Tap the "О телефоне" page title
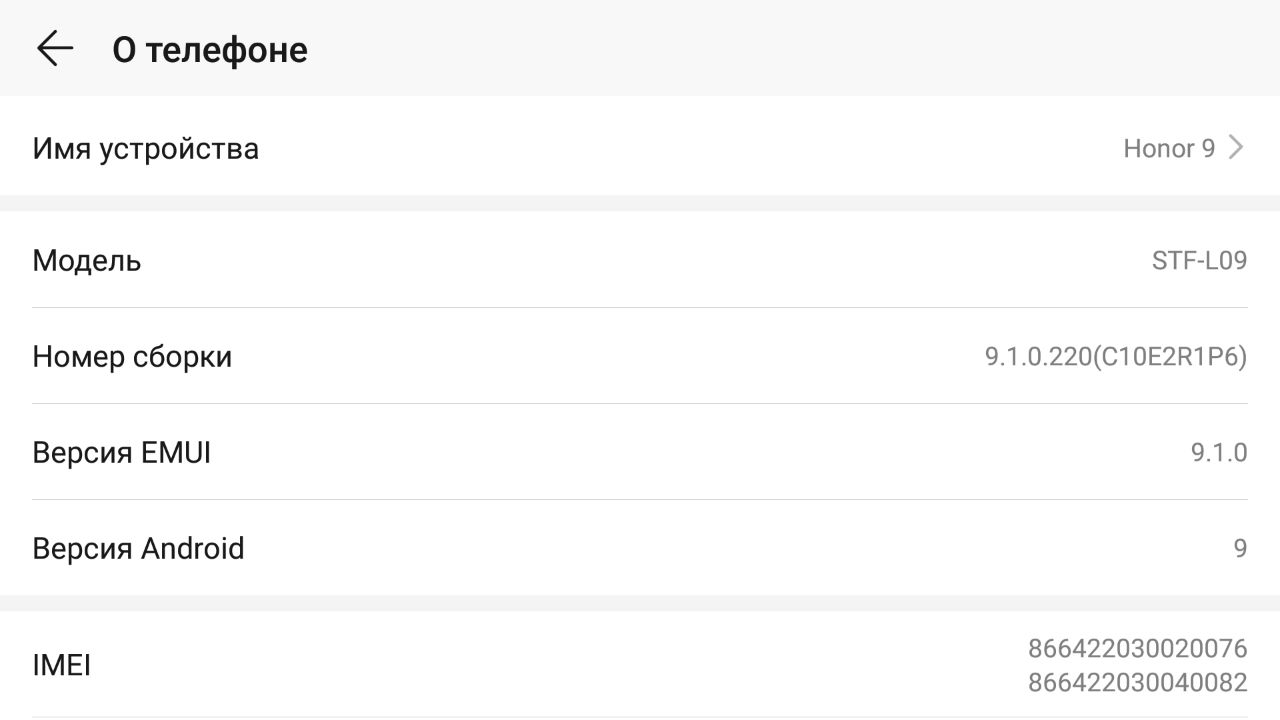The width and height of the screenshot is (1280, 720). tap(210, 49)
